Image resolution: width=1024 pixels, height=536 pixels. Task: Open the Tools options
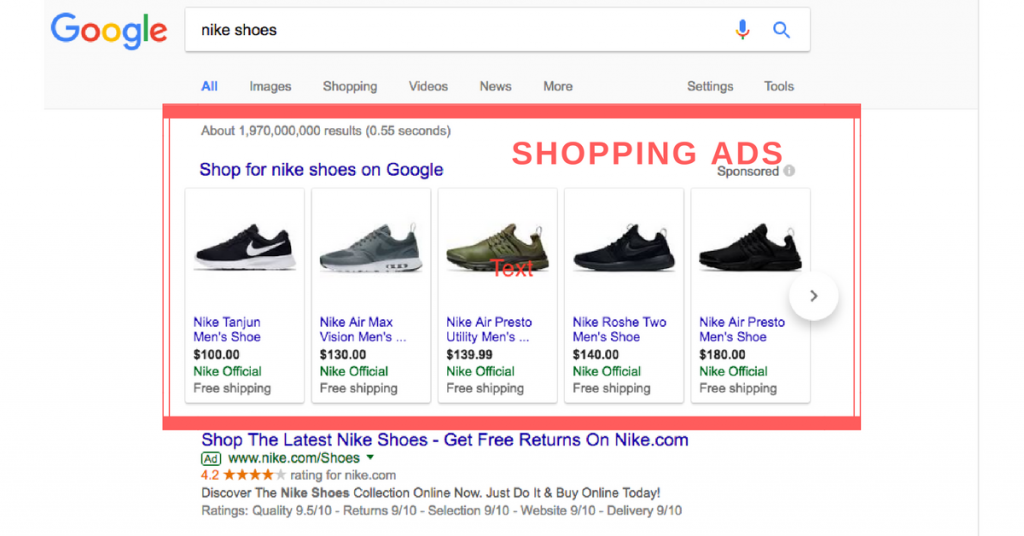[779, 86]
